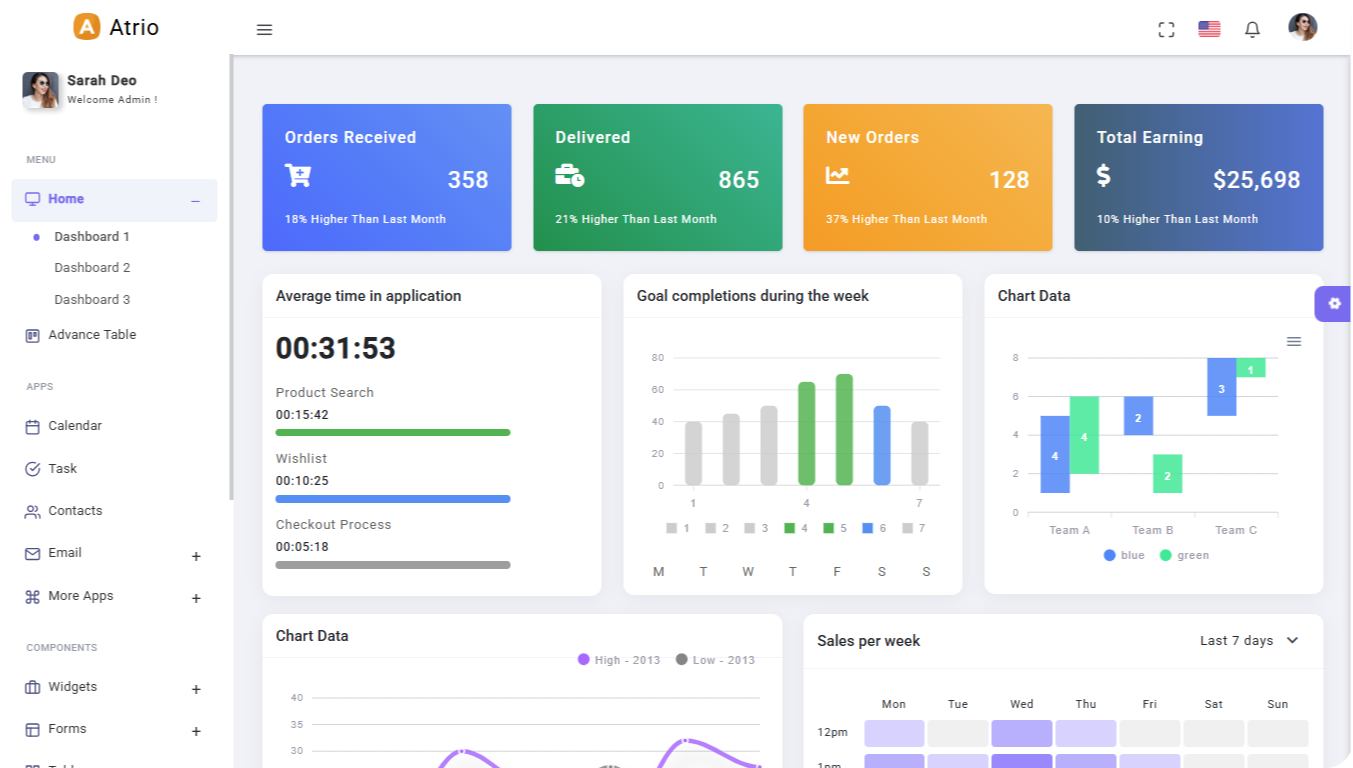Click the user avatar in header
This screenshot has width=1353, height=768.
tap(1302, 27)
